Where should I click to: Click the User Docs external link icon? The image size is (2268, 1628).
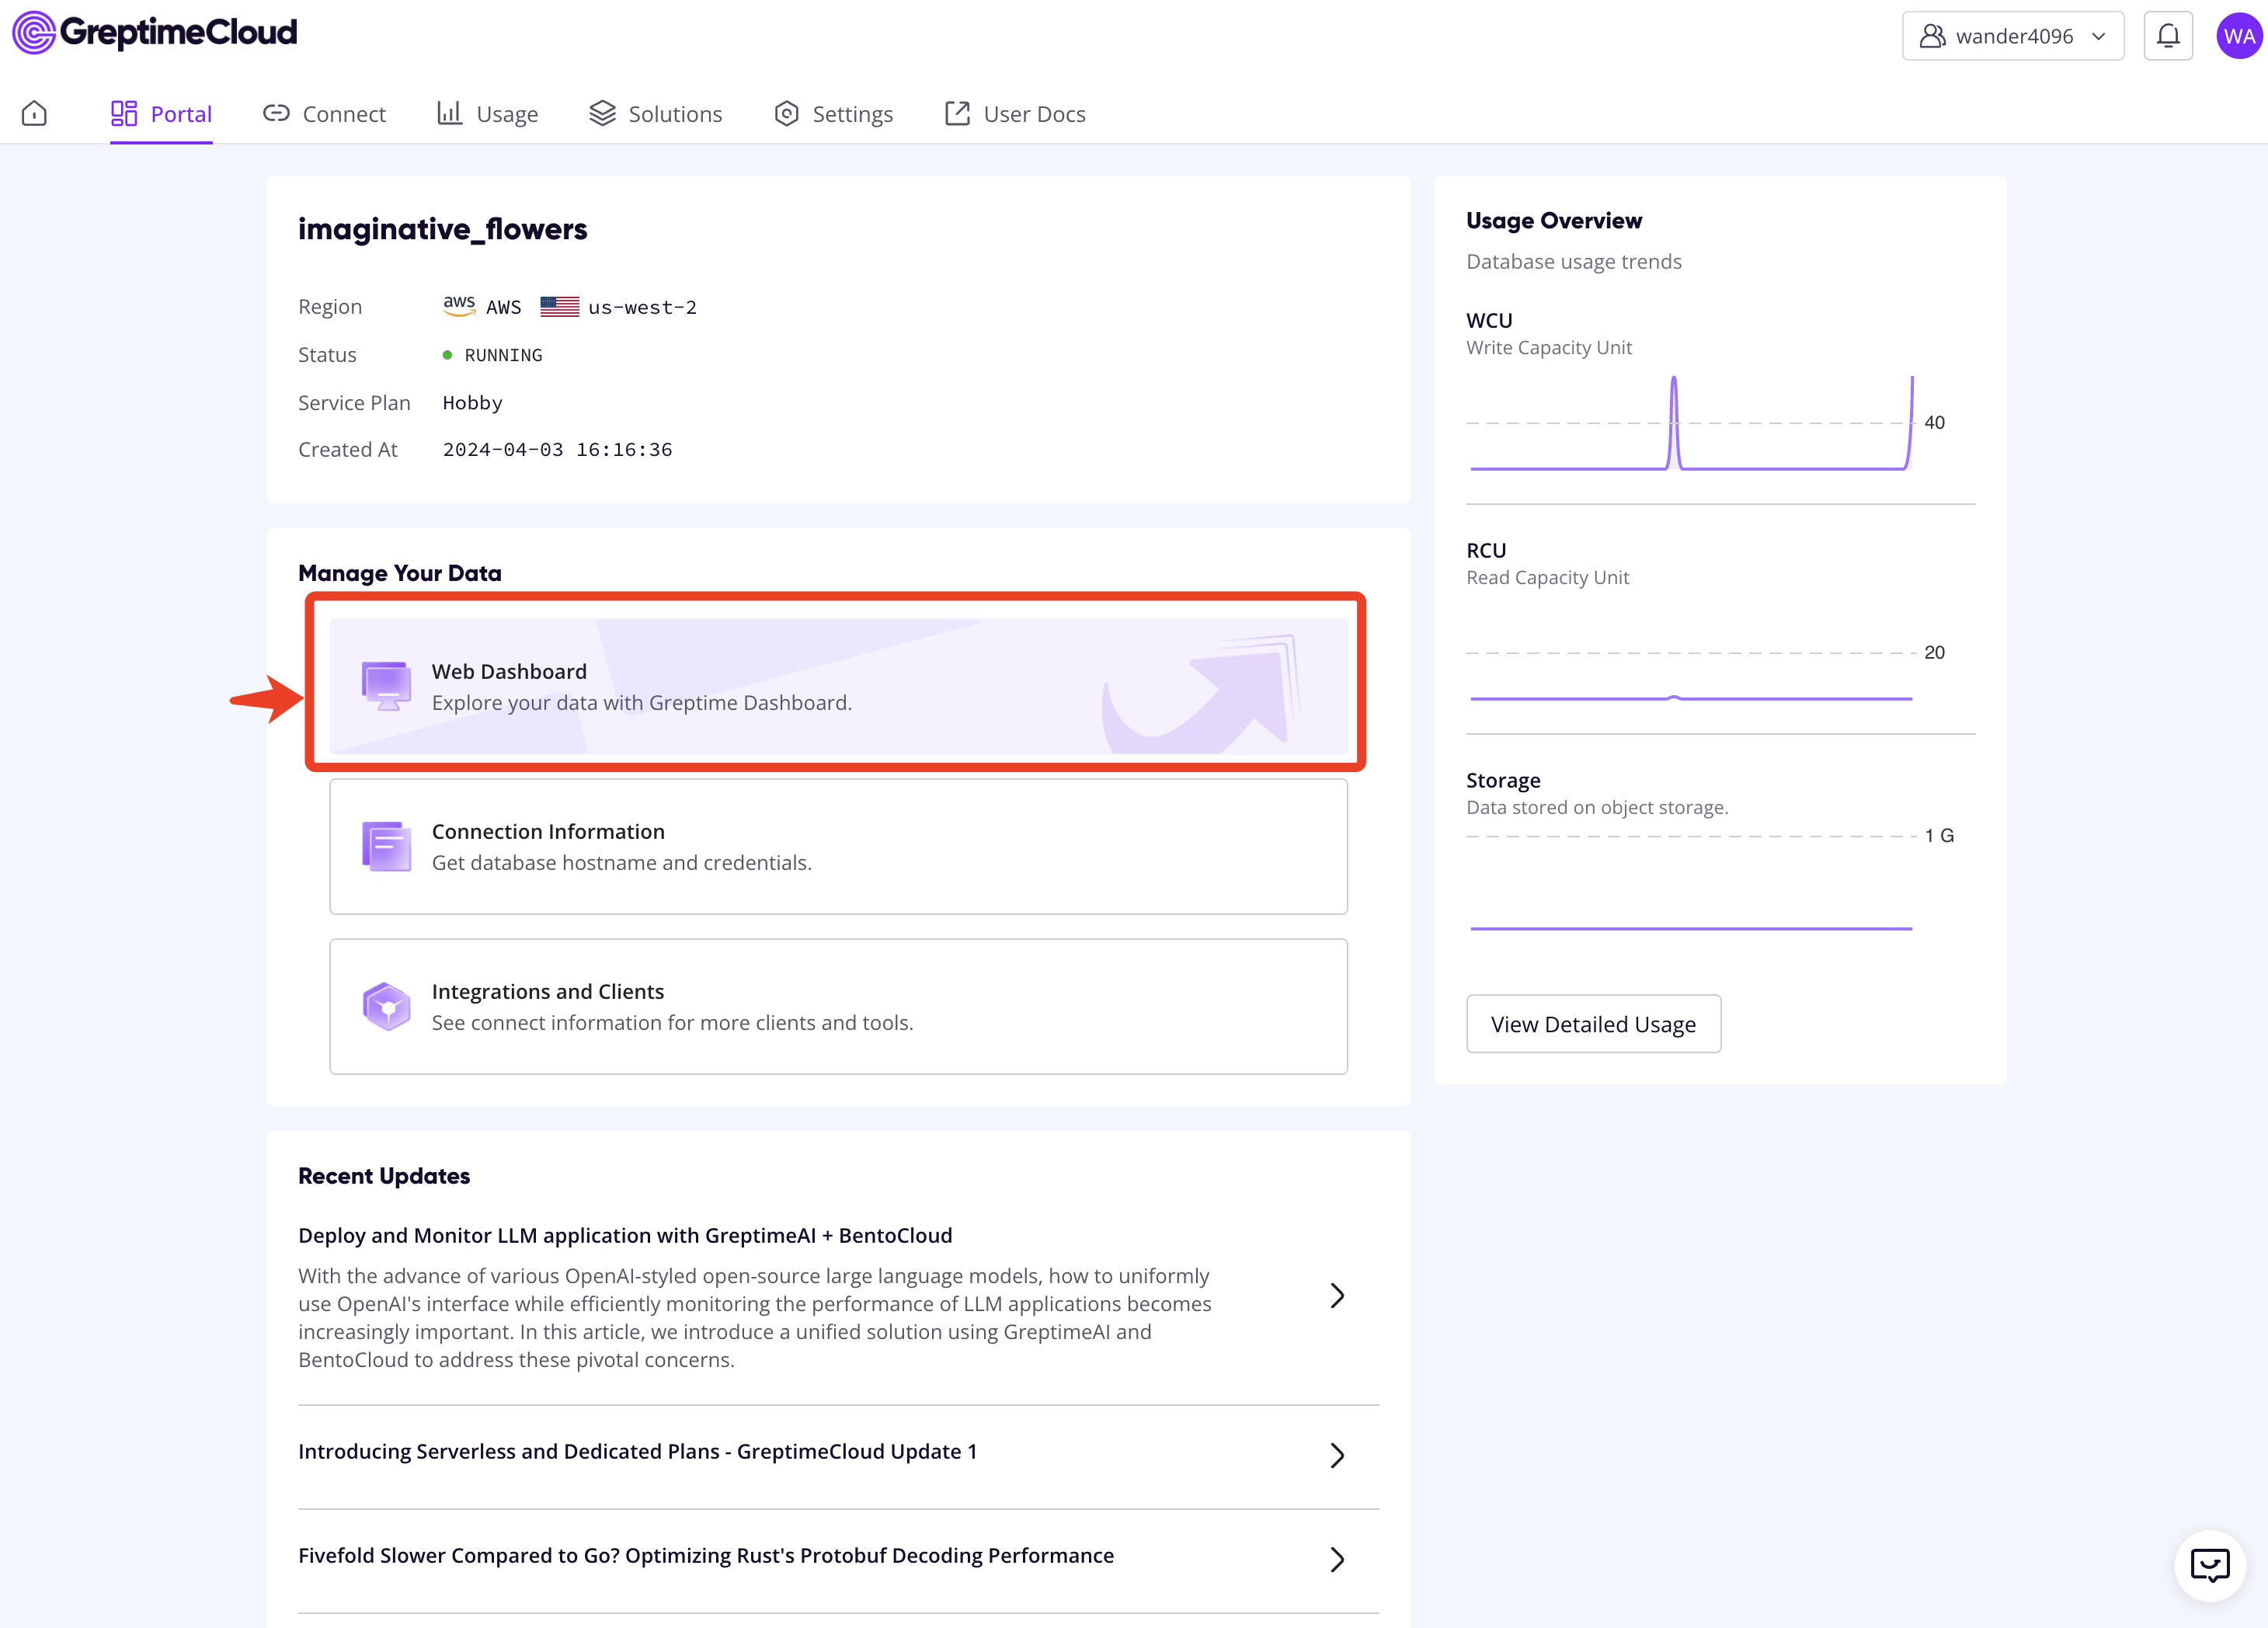tap(958, 113)
